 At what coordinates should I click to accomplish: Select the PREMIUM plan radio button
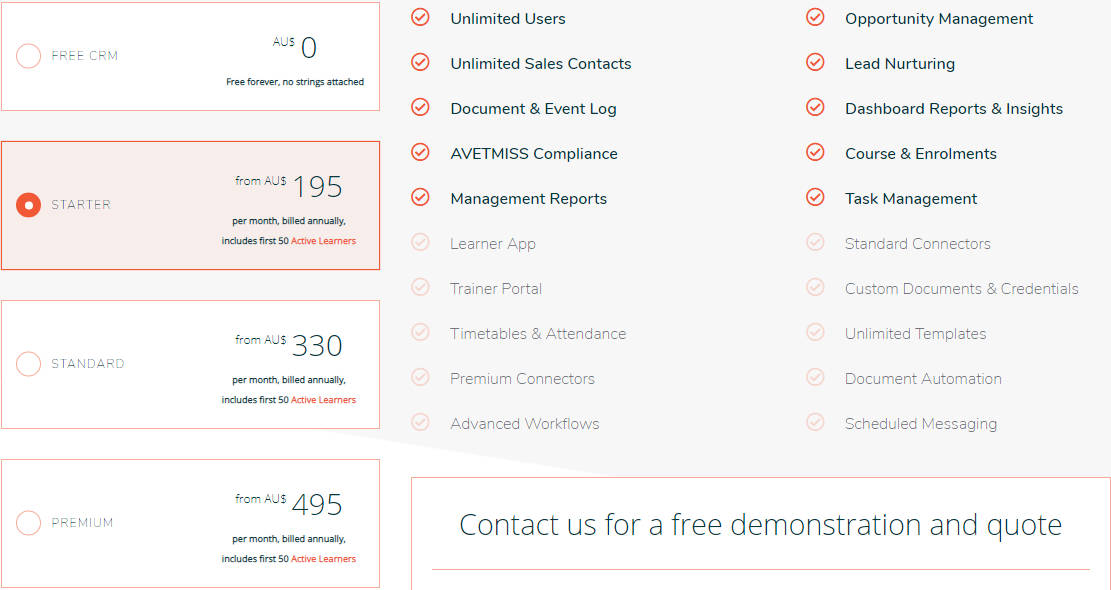click(28, 523)
